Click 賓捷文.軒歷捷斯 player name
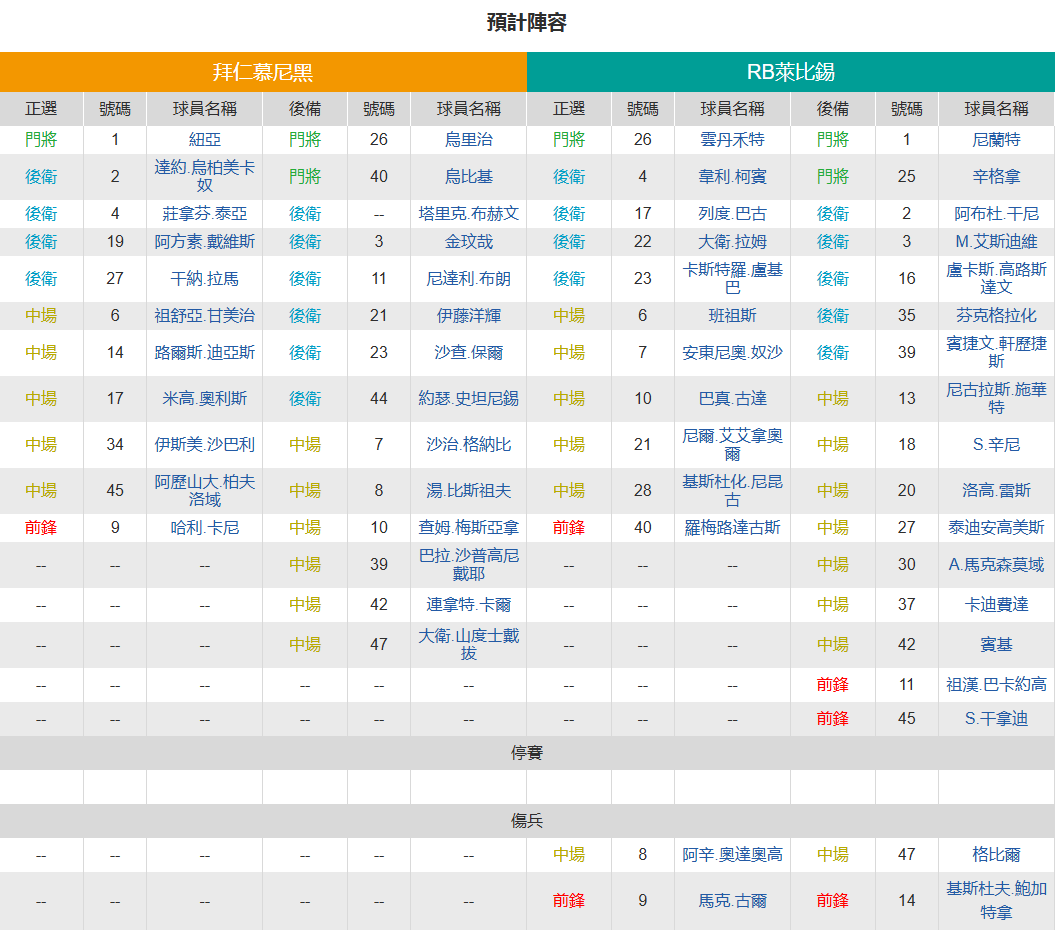Screen dimensions: 1055x930 coord(996,353)
